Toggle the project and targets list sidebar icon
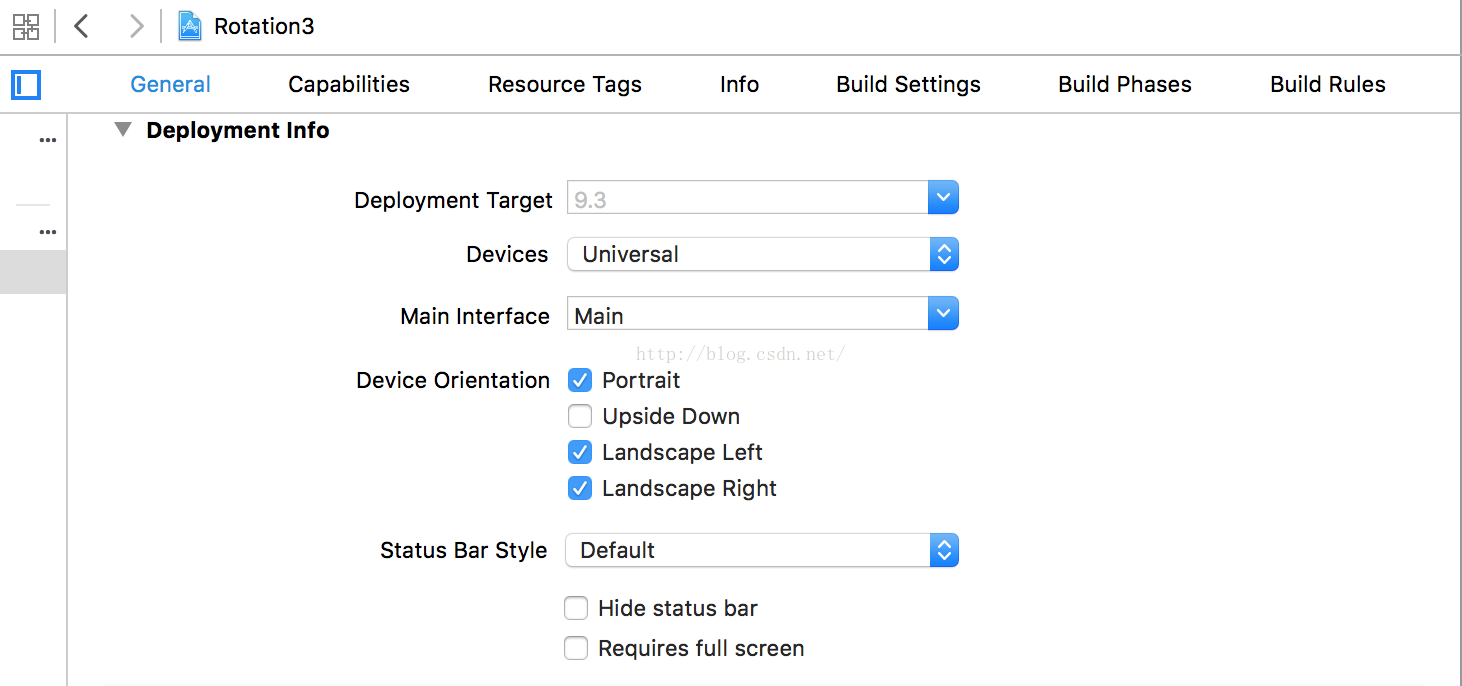 26,85
